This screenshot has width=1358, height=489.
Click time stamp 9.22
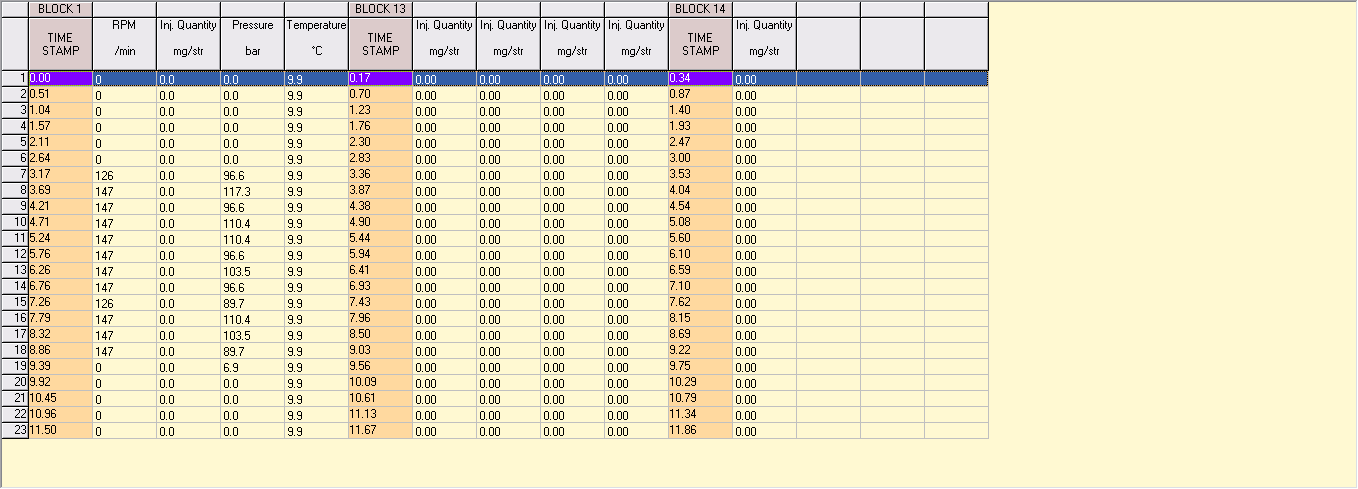coord(700,350)
